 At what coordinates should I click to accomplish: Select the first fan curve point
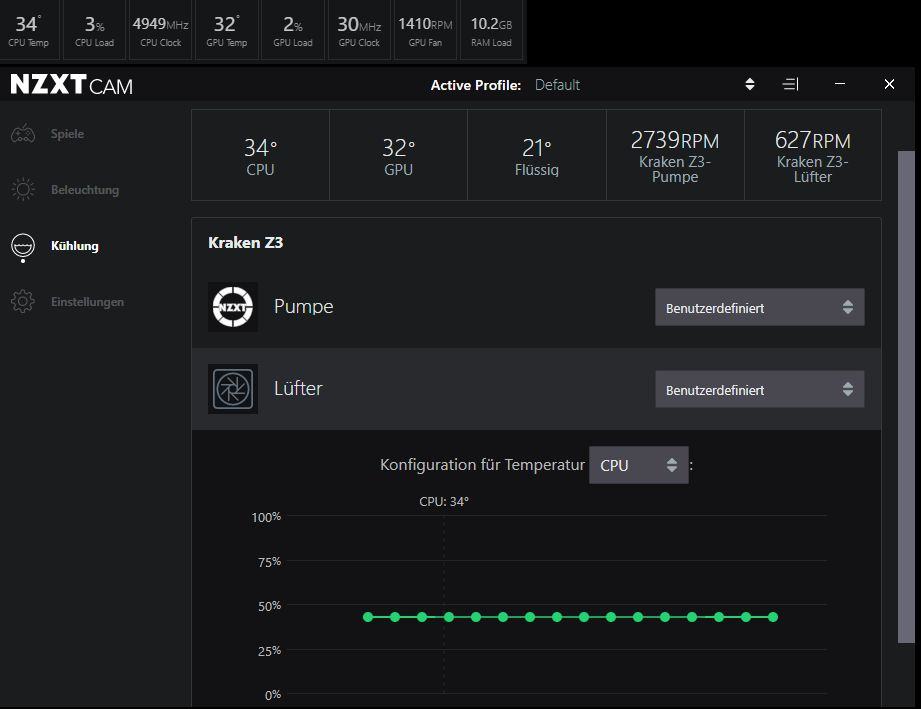368,617
